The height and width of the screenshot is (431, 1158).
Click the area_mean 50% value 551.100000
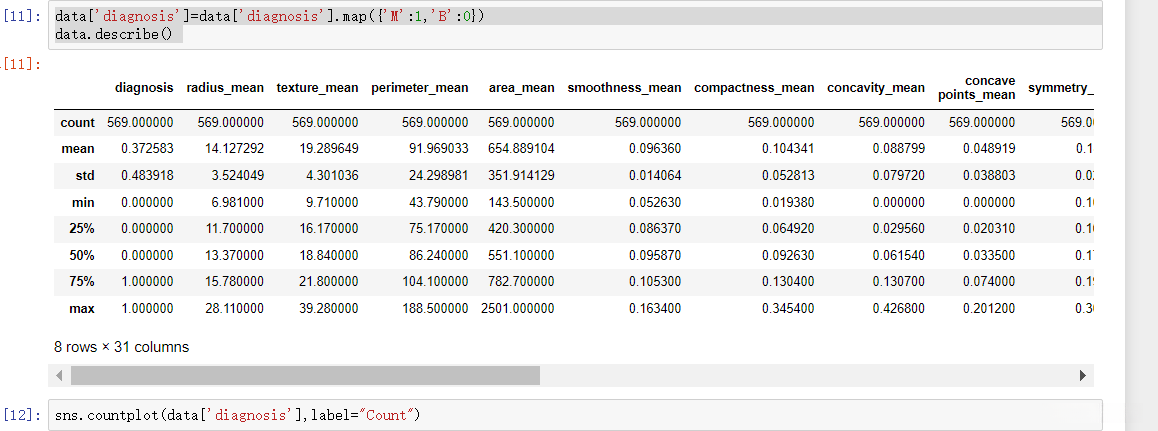click(521, 255)
